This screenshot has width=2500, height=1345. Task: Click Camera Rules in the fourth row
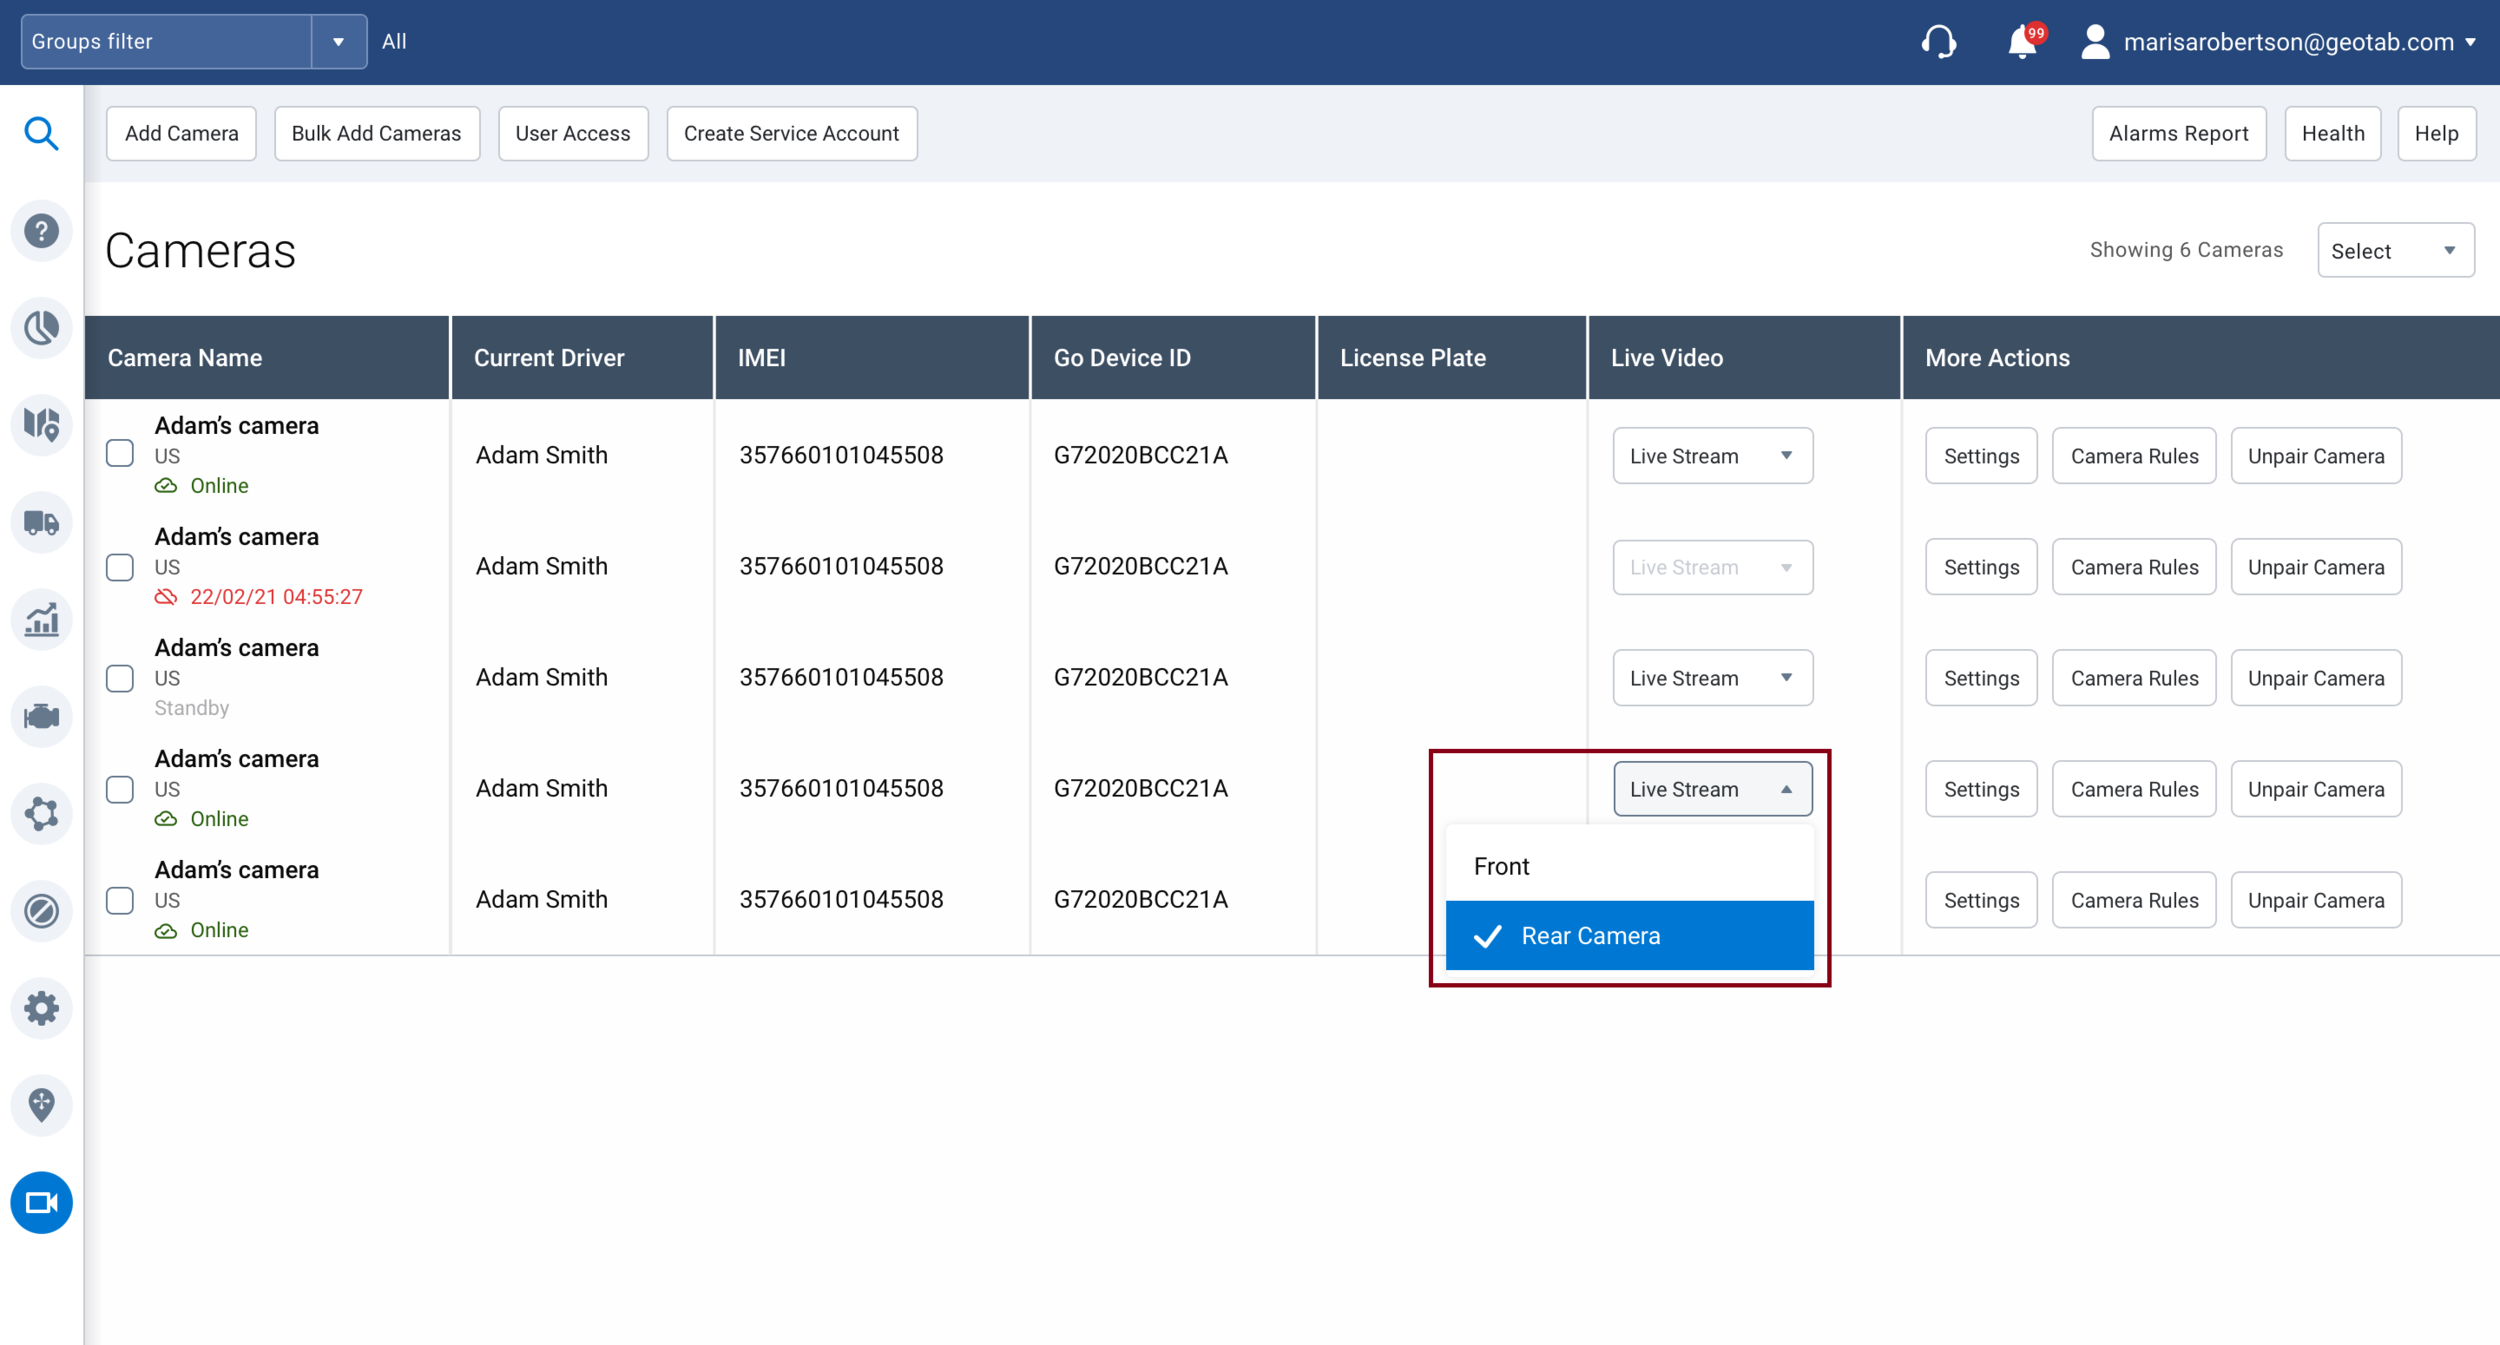[x=2134, y=789]
